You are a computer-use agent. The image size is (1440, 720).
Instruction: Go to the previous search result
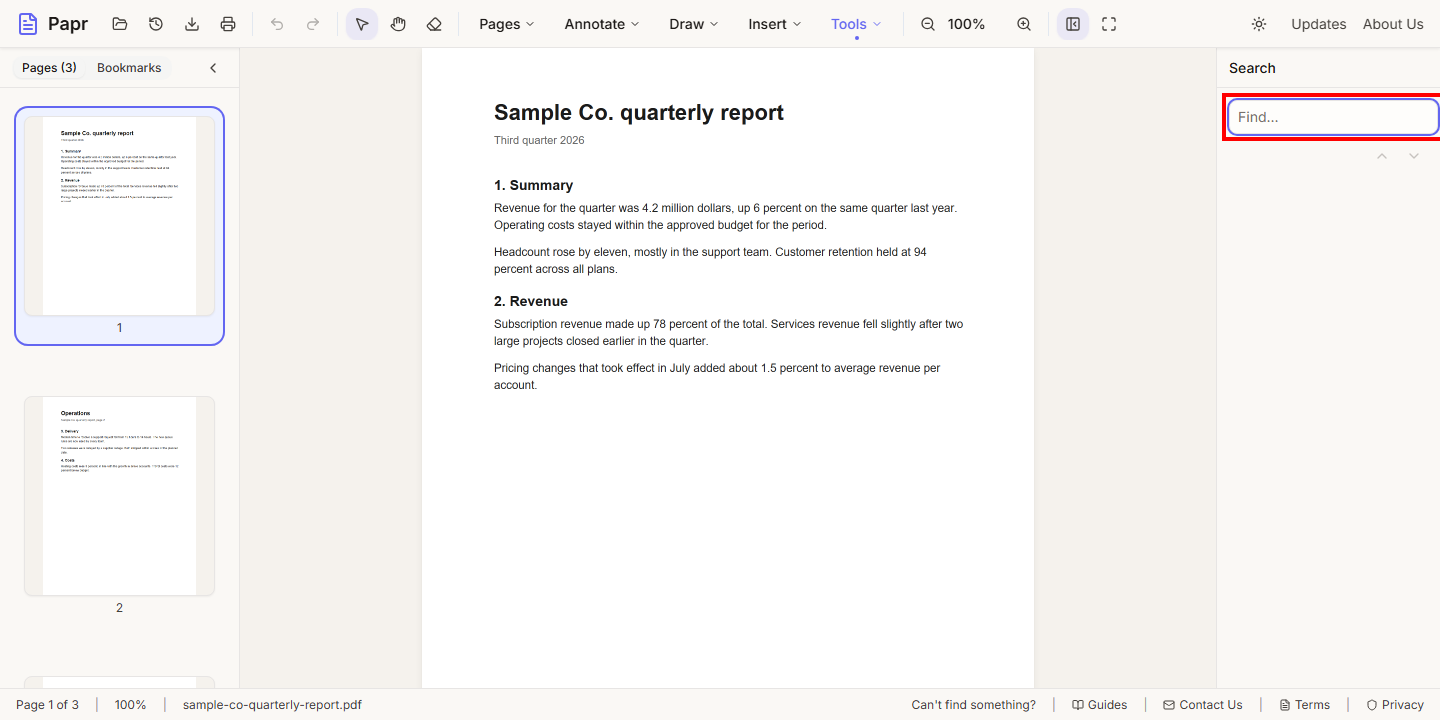(1382, 156)
